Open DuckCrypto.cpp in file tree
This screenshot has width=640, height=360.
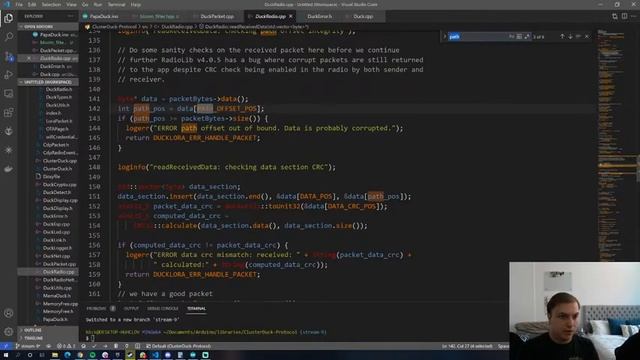[60, 184]
